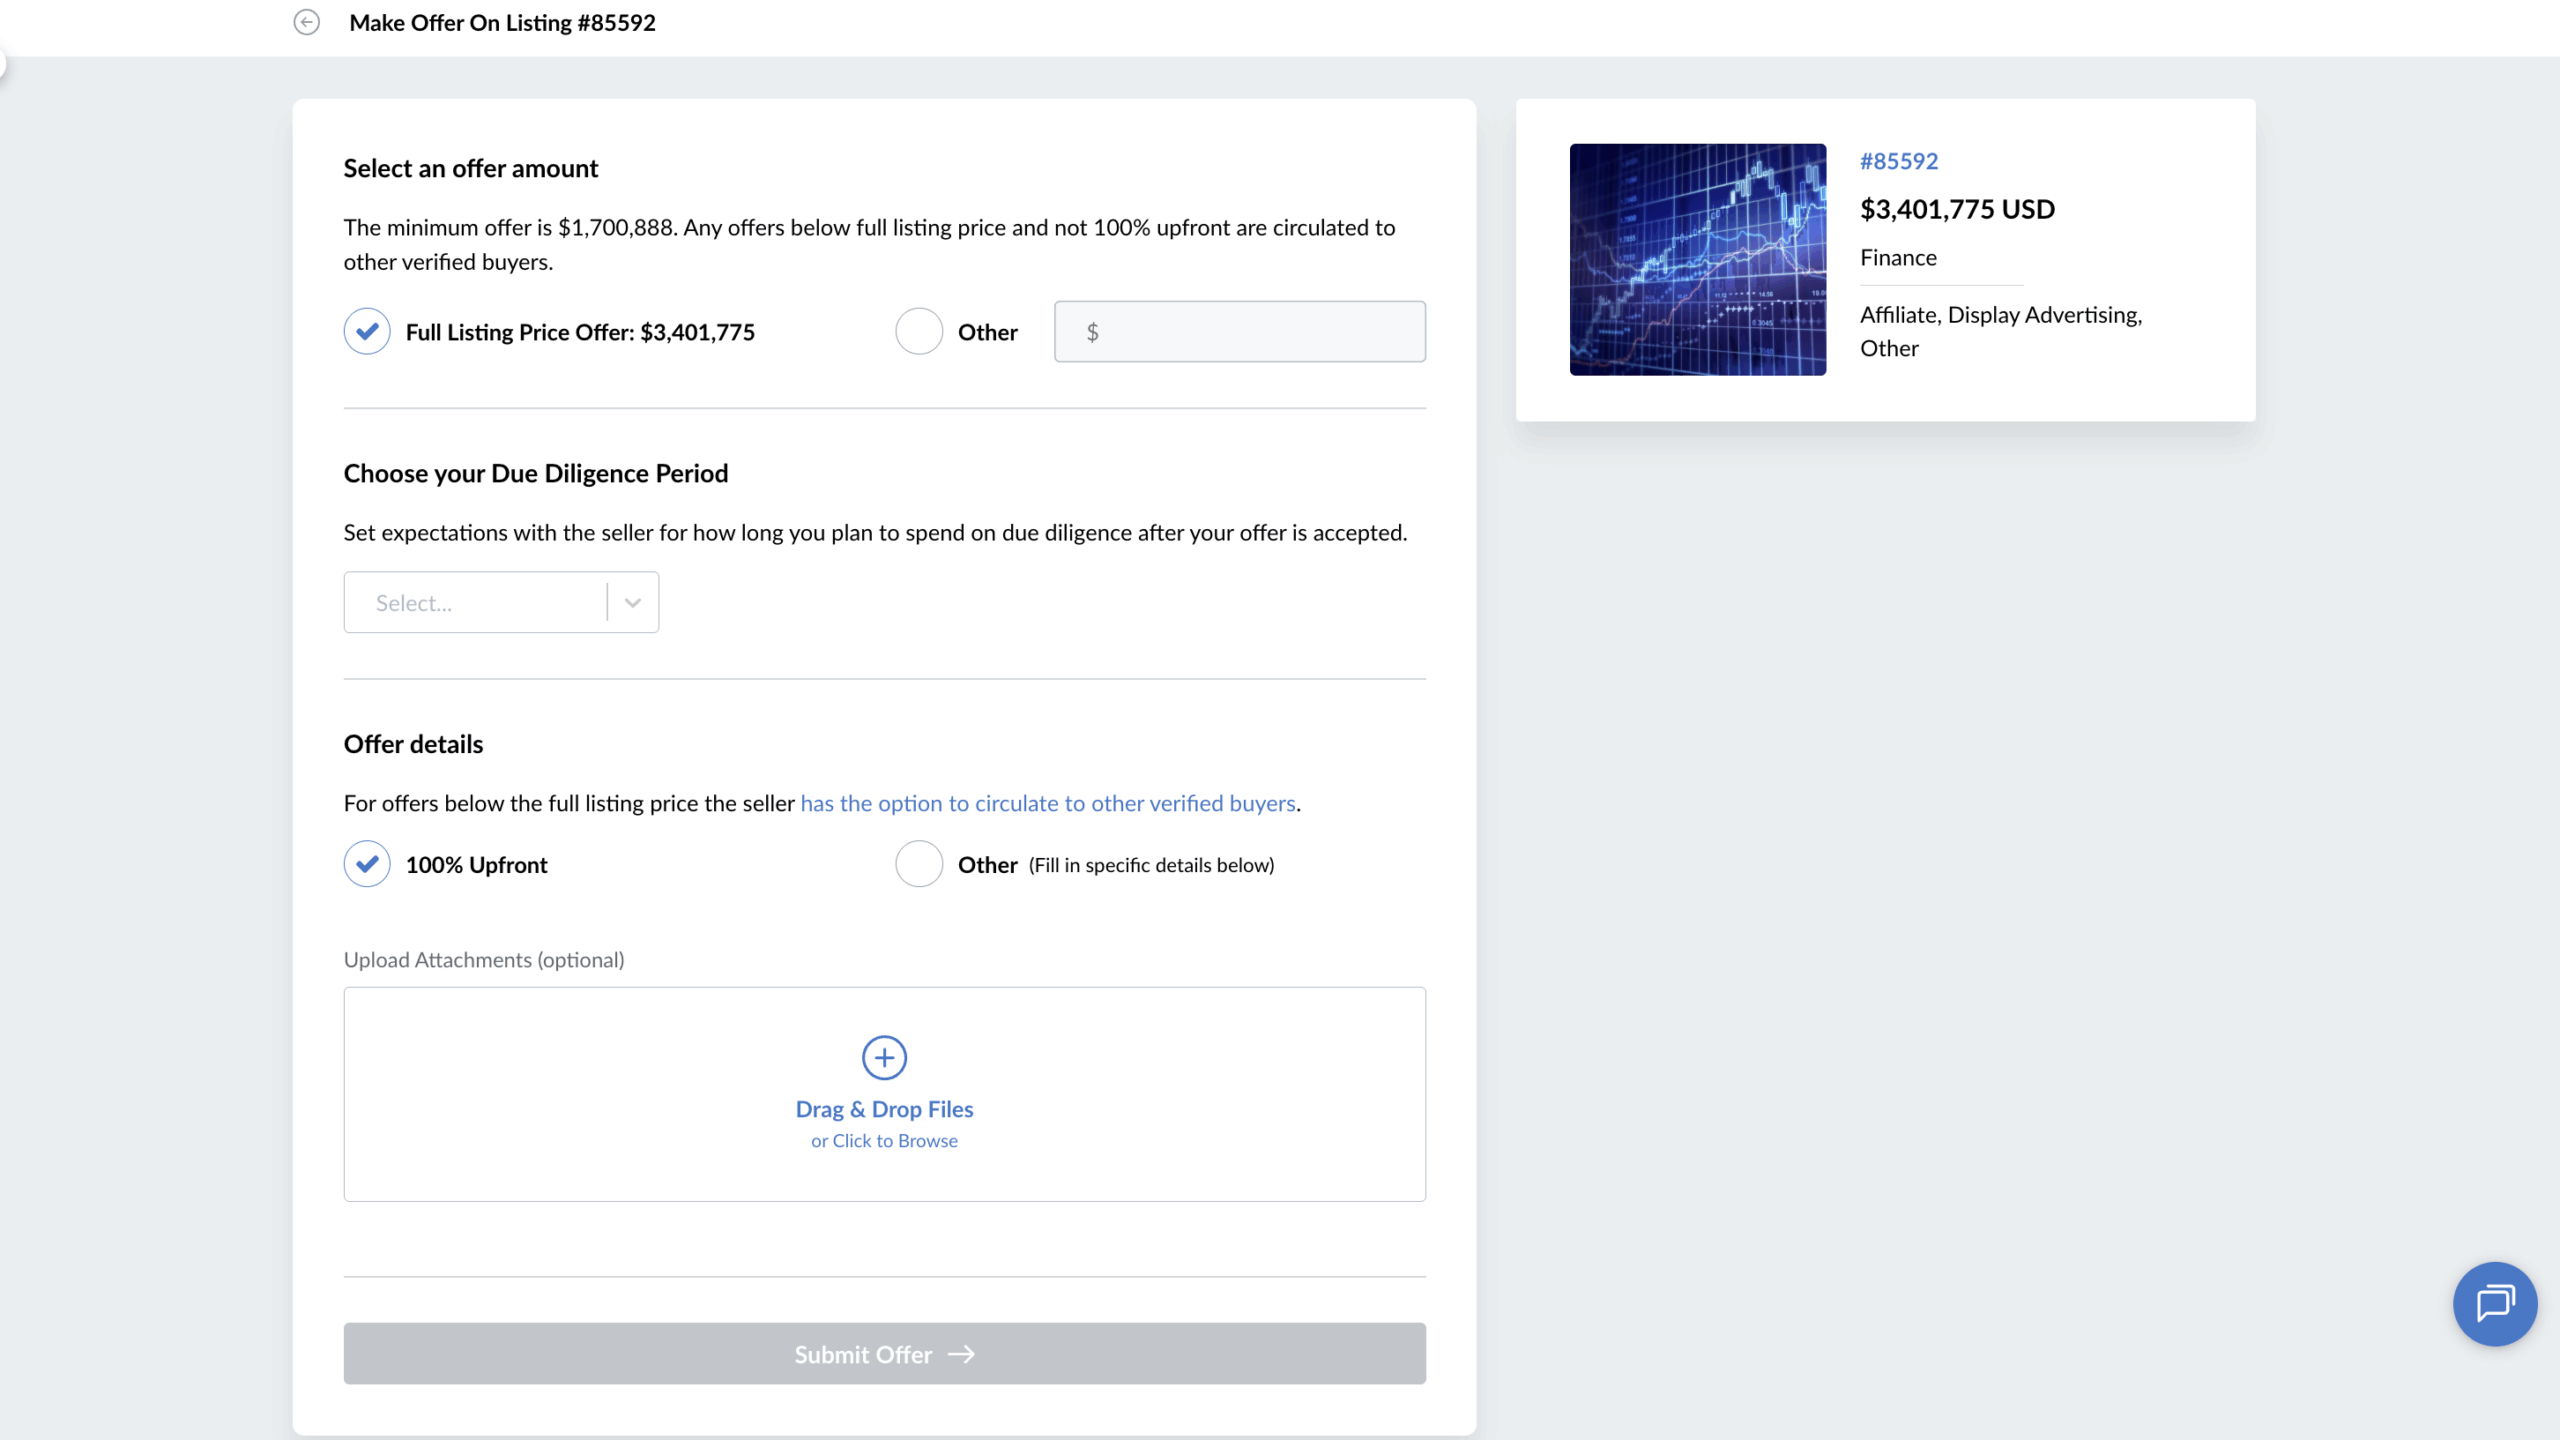
Task: Open the #85592 listing link
Action: [1898, 161]
